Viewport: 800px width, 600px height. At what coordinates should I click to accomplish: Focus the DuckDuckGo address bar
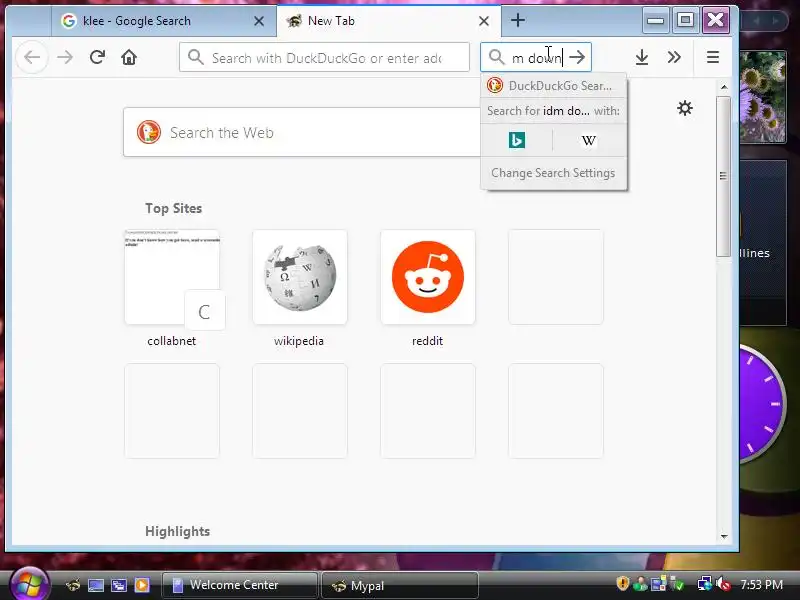coord(324,57)
